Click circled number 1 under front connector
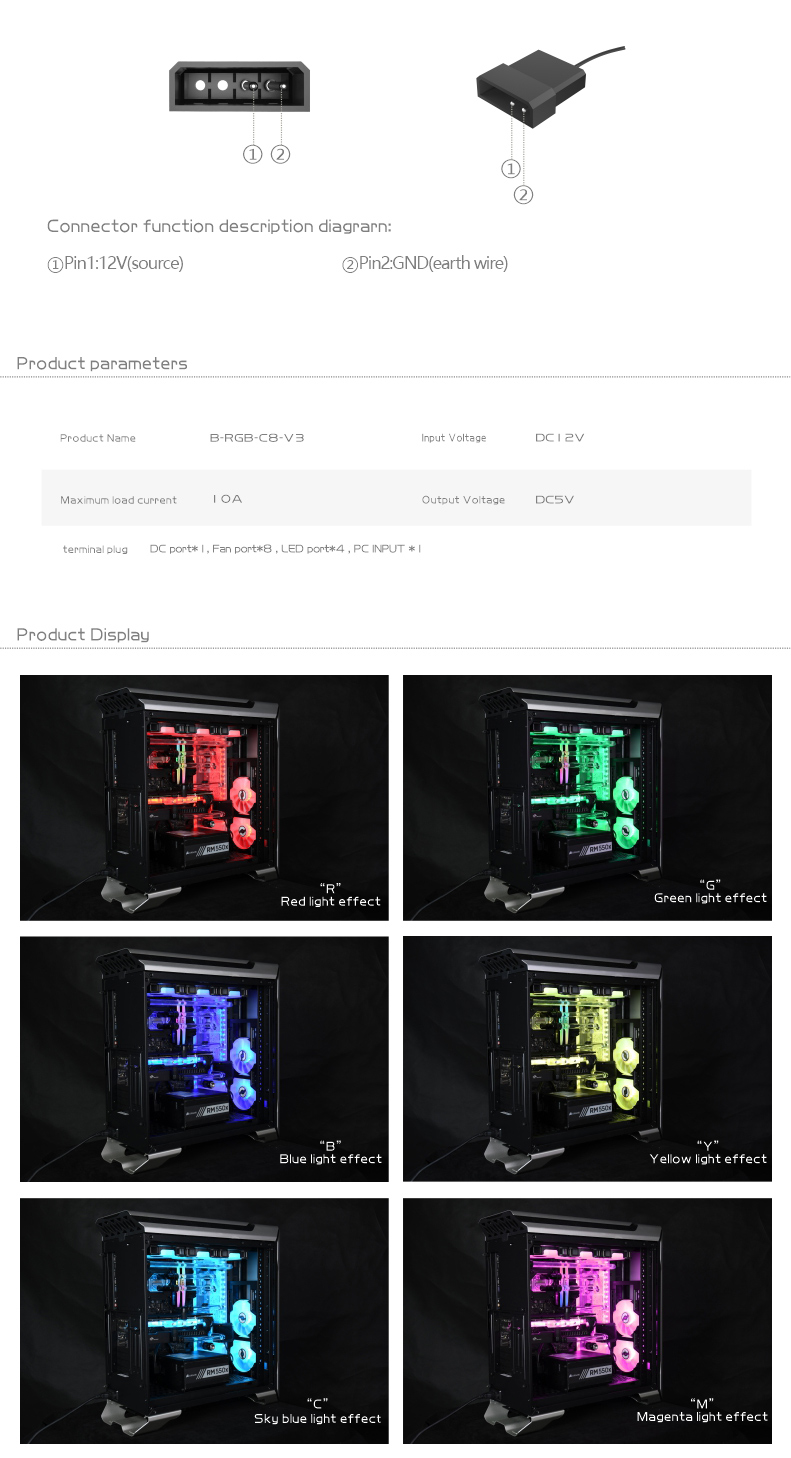791x1458 pixels. tap(253, 154)
